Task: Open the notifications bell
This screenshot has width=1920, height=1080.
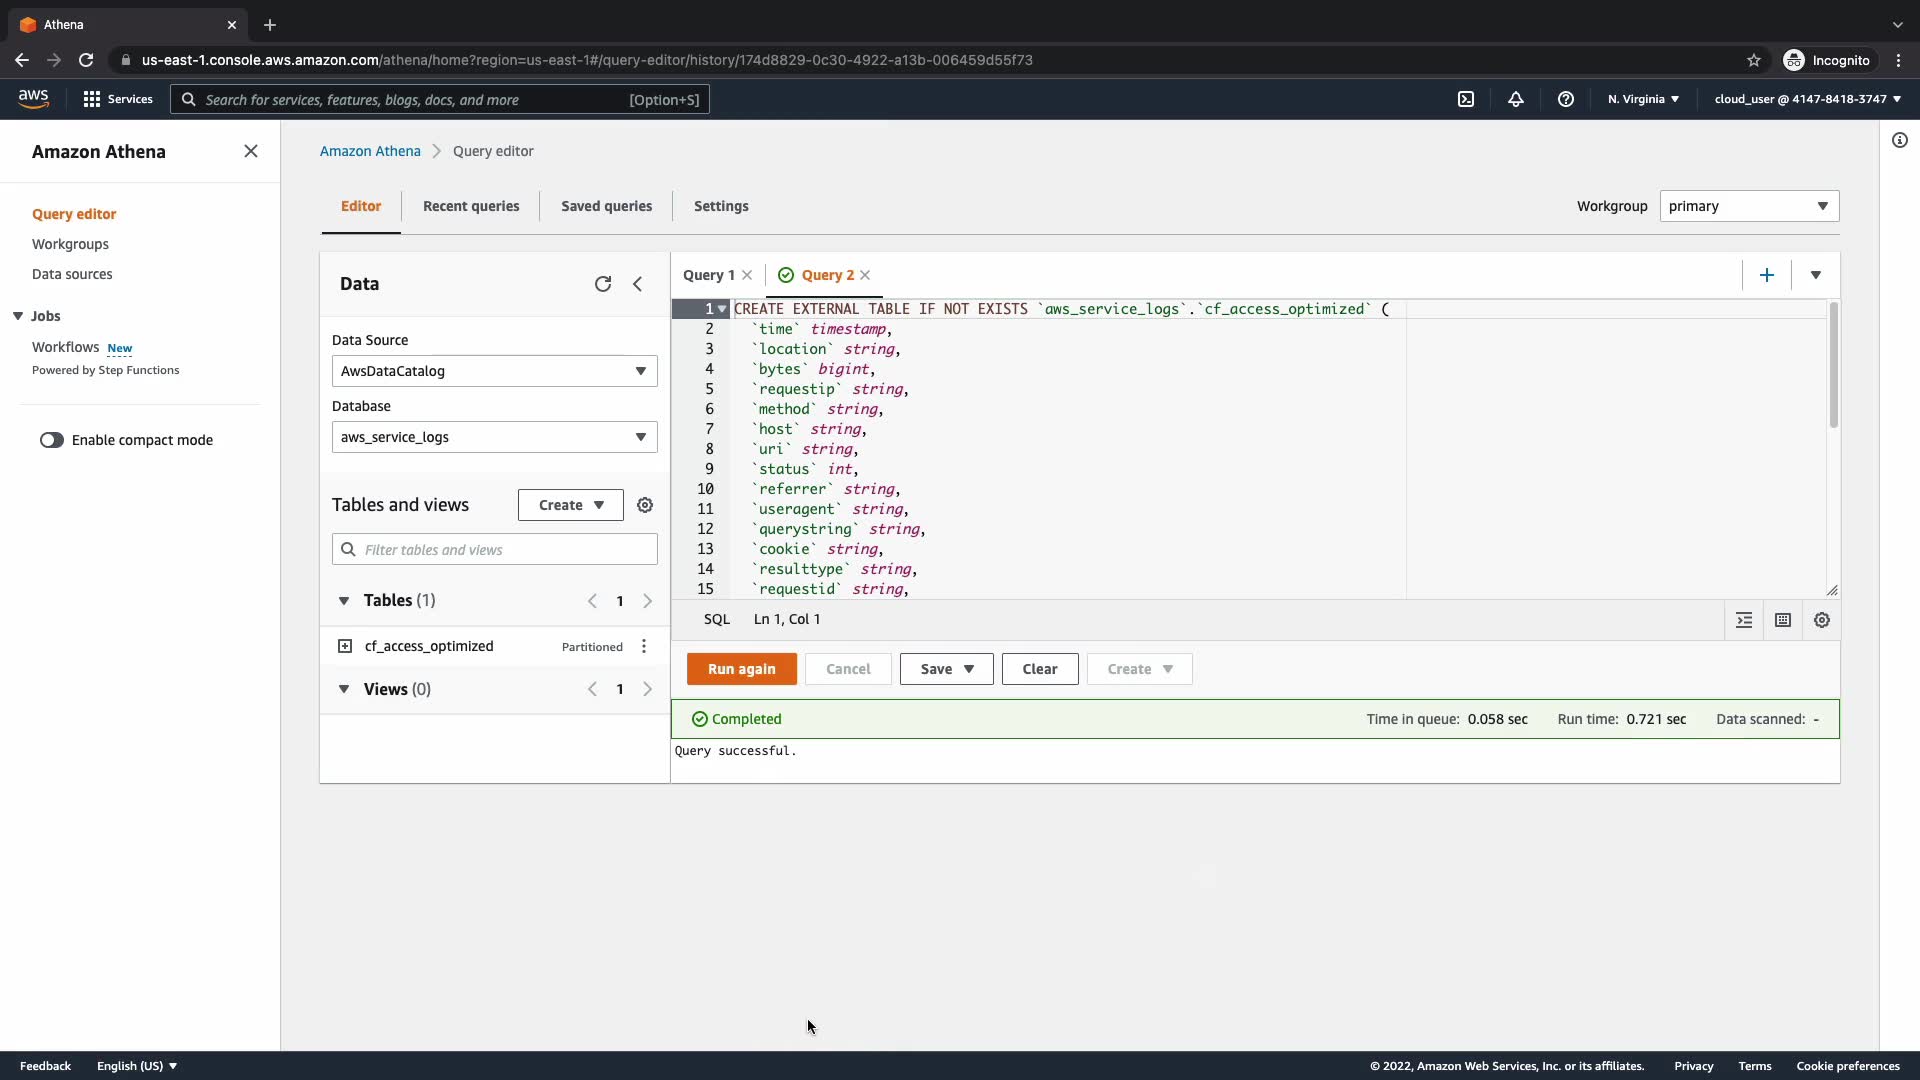Action: click(x=1516, y=99)
